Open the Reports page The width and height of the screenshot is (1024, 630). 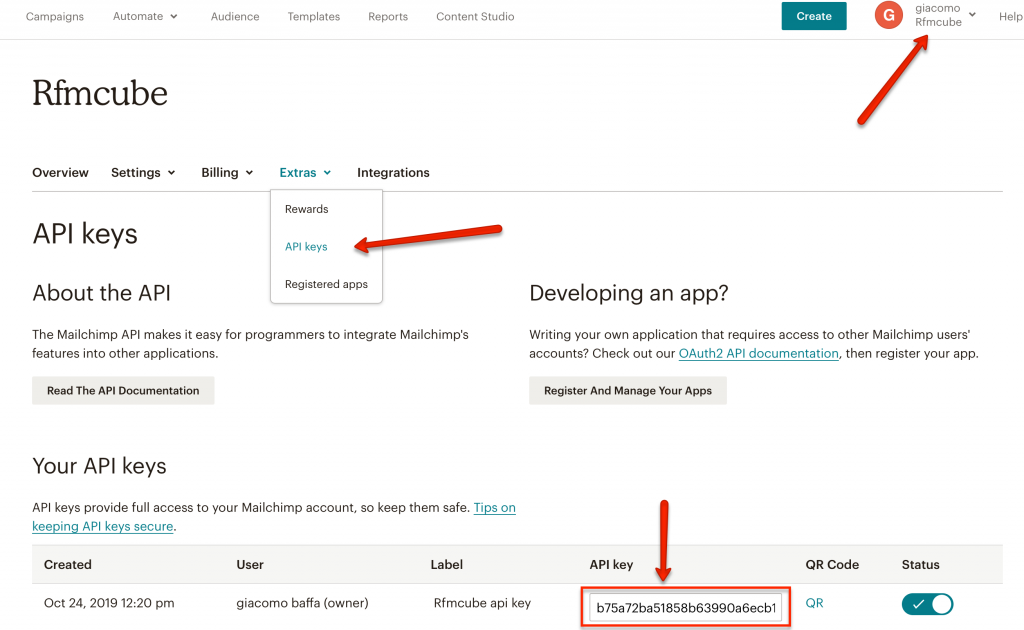388,16
